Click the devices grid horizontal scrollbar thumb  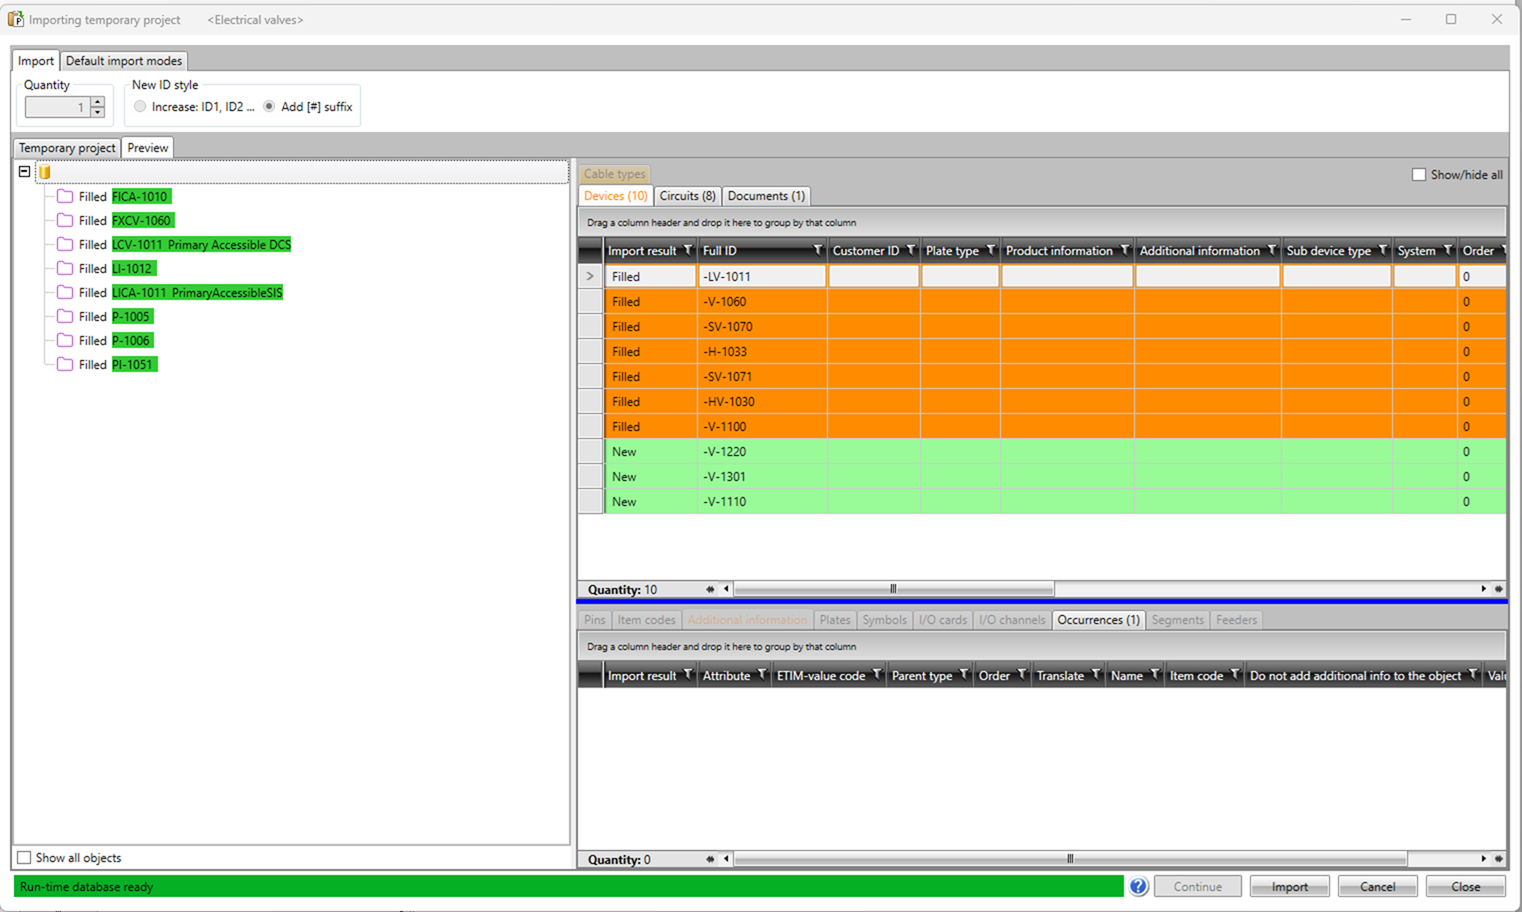point(893,589)
